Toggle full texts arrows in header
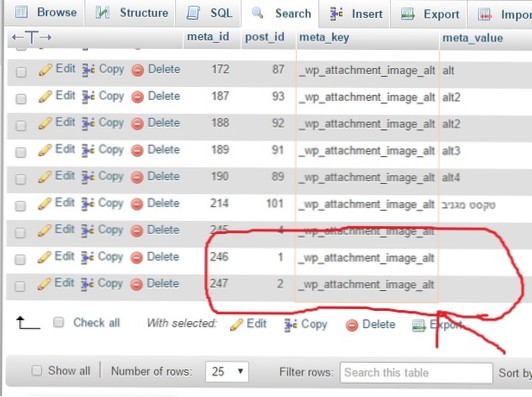 32,37
